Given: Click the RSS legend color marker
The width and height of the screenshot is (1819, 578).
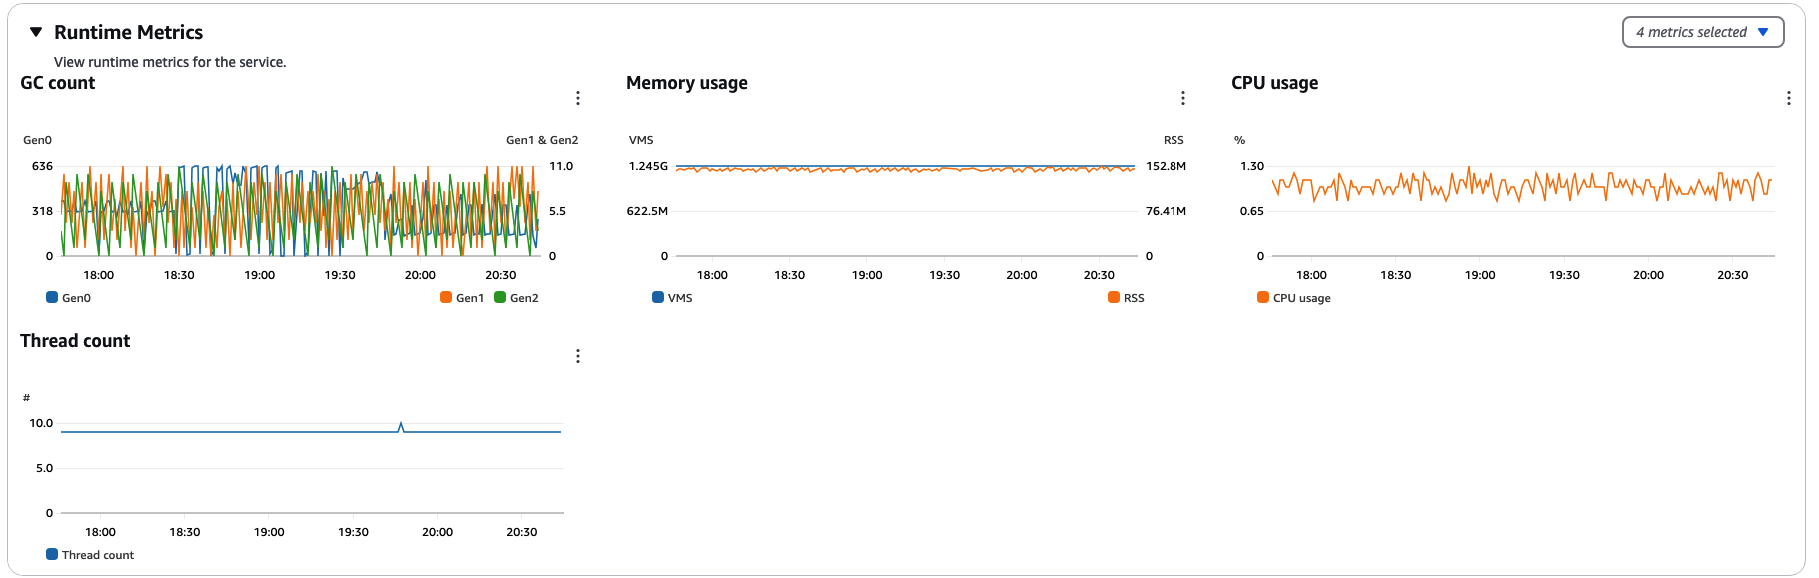Looking at the screenshot, I should [1113, 297].
